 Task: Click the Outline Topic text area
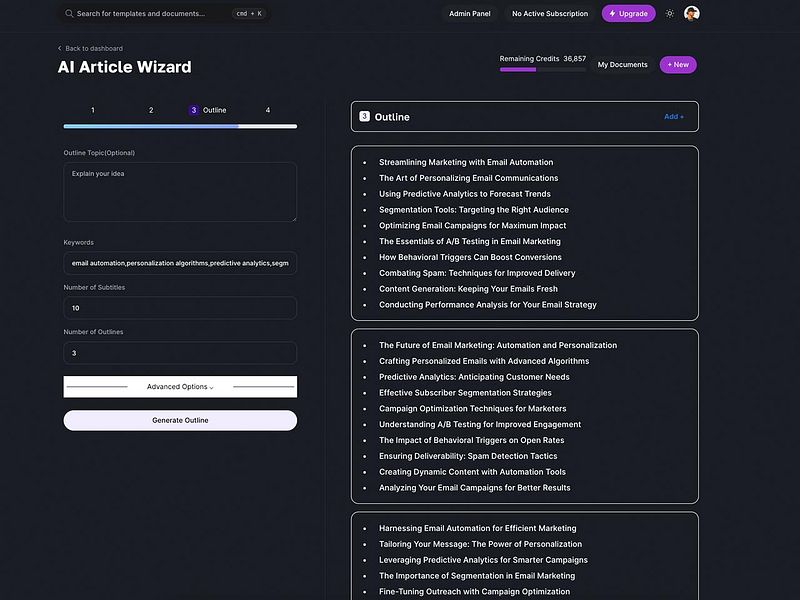click(179, 191)
